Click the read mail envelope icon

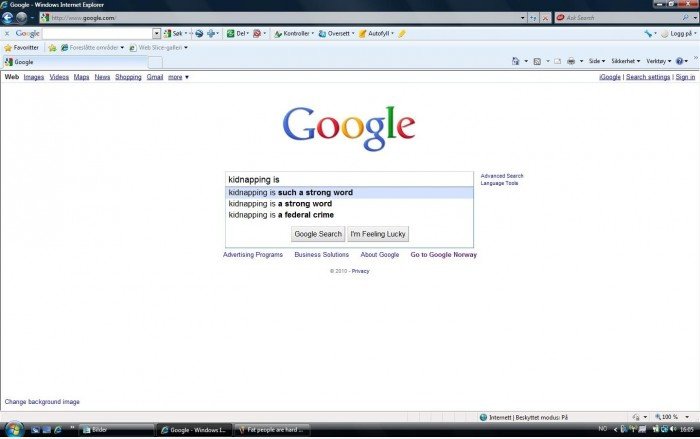click(x=558, y=61)
